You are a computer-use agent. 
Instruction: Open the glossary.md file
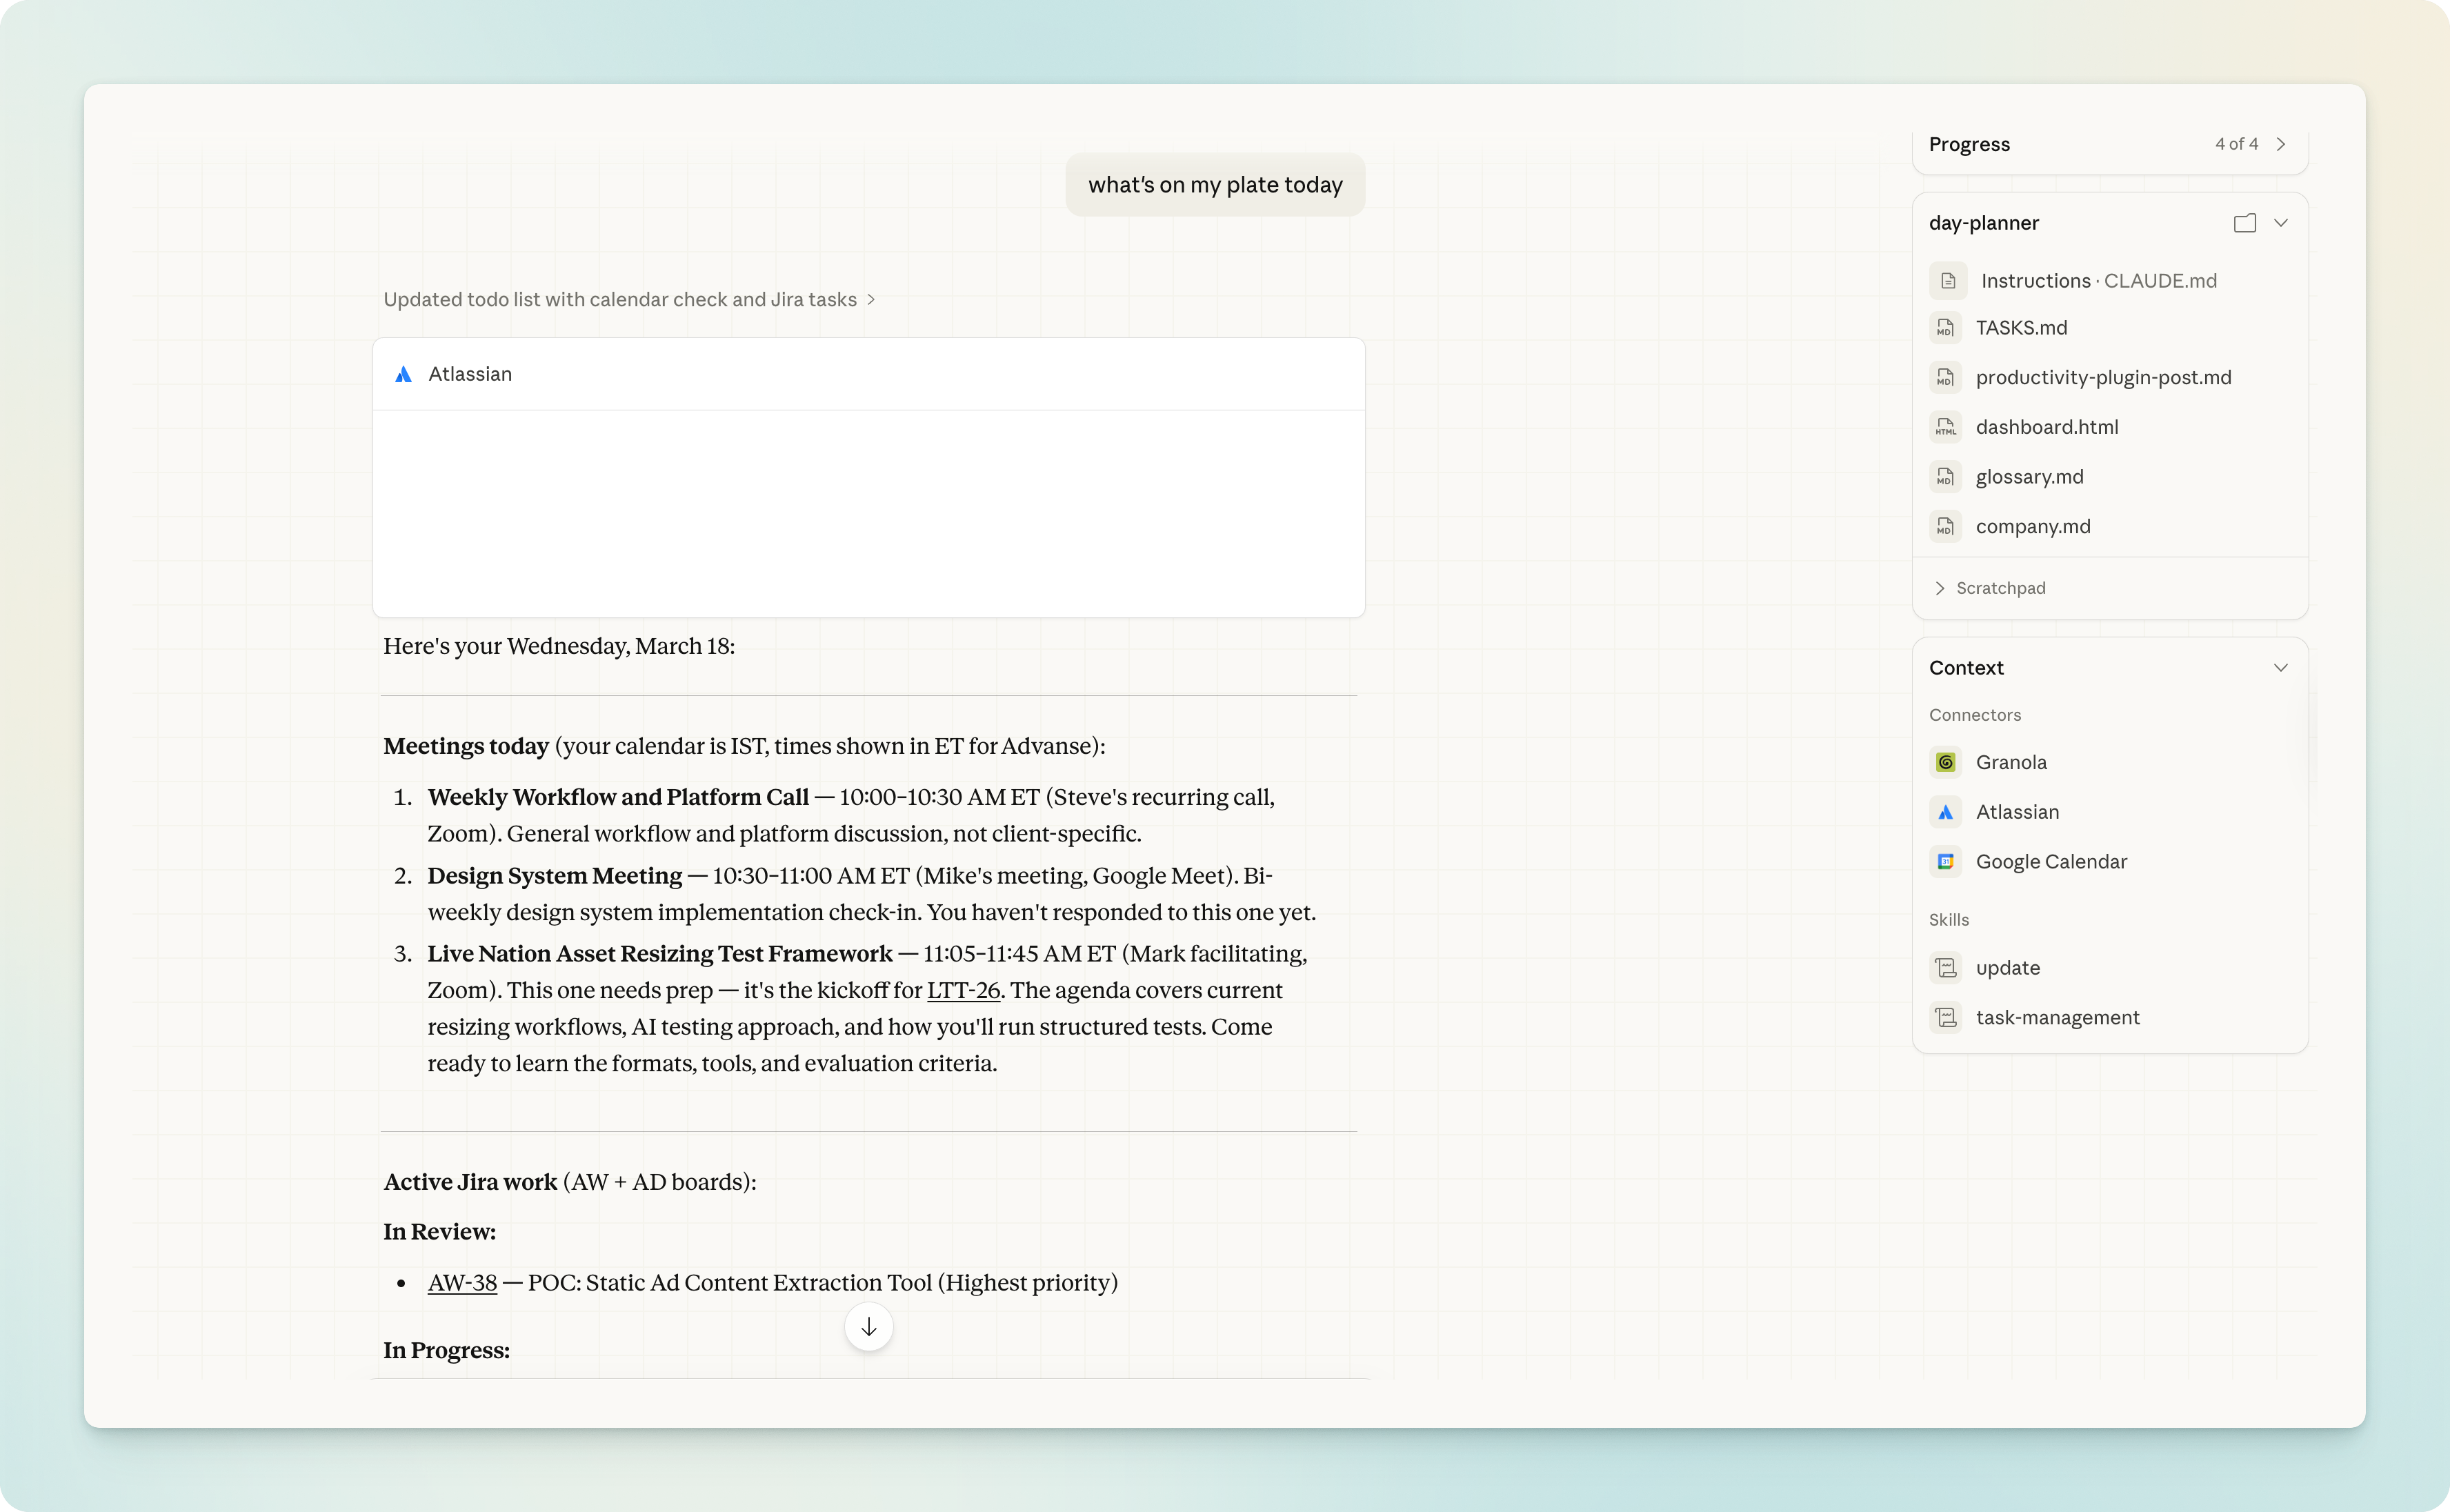[x=2029, y=477]
